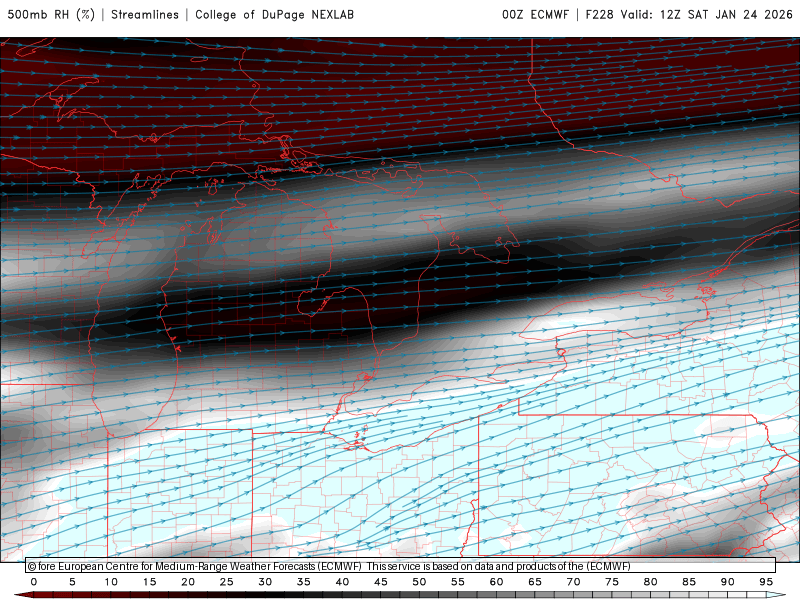The image size is (800, 600).
Task: Click the "Streamlines" label in header
Action: click(x=145, y=14)
